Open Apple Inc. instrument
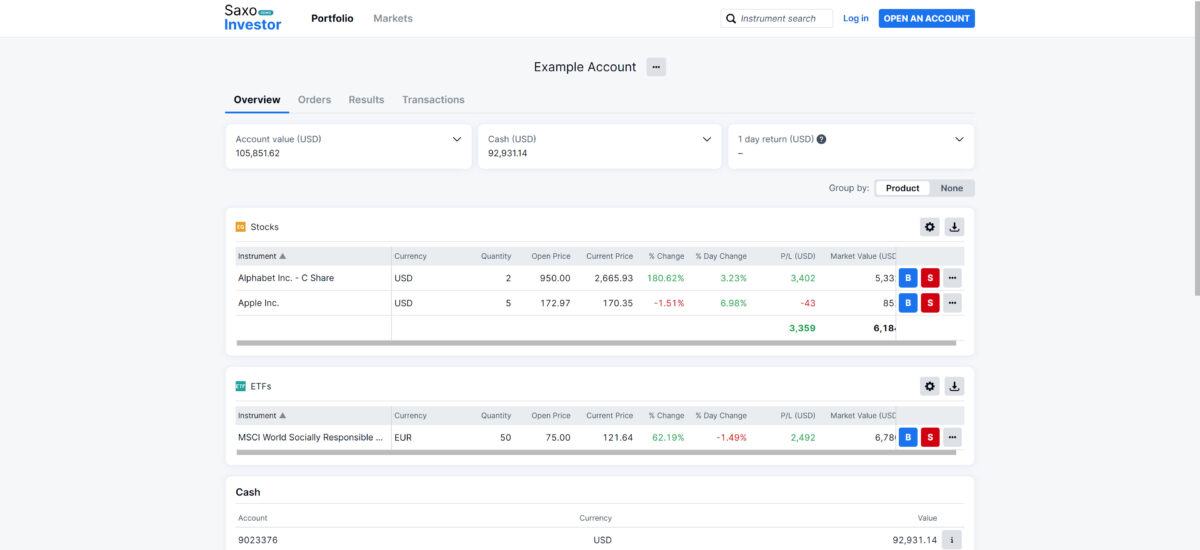This screenshot has width=1200, height=550. pos(258,303)
